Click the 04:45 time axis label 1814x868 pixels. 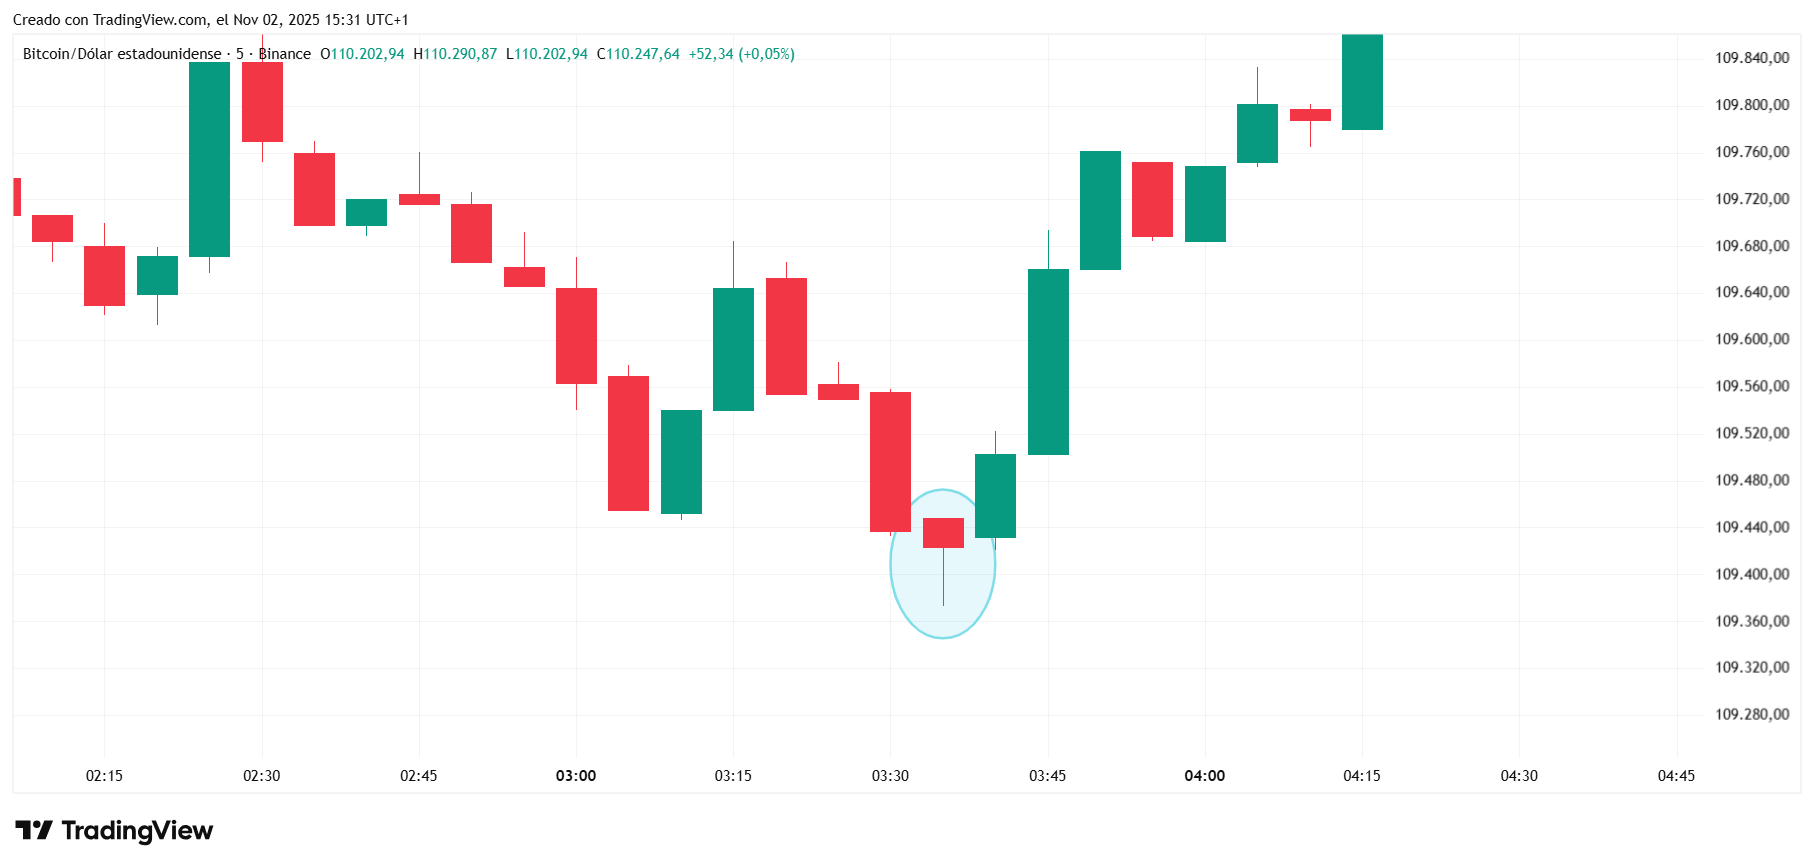tap(1676, 776)
